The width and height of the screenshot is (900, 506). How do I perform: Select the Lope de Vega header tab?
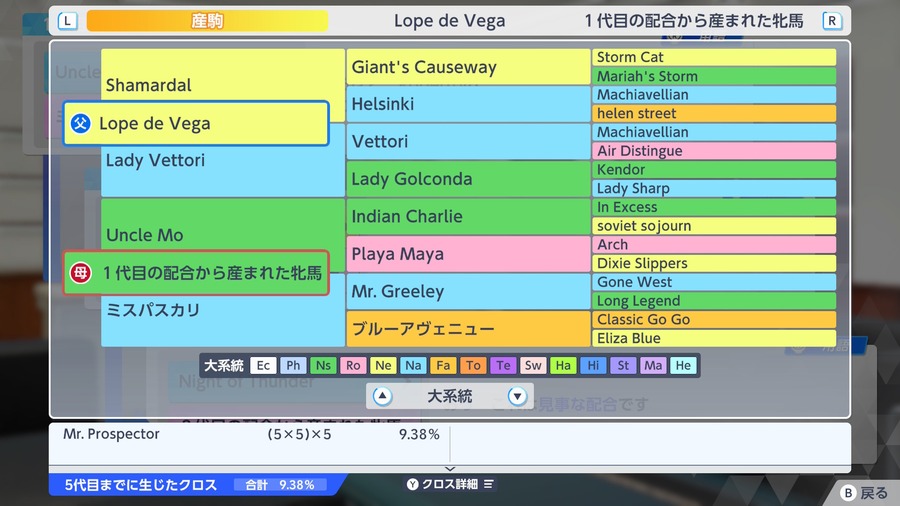coord(449,21)
